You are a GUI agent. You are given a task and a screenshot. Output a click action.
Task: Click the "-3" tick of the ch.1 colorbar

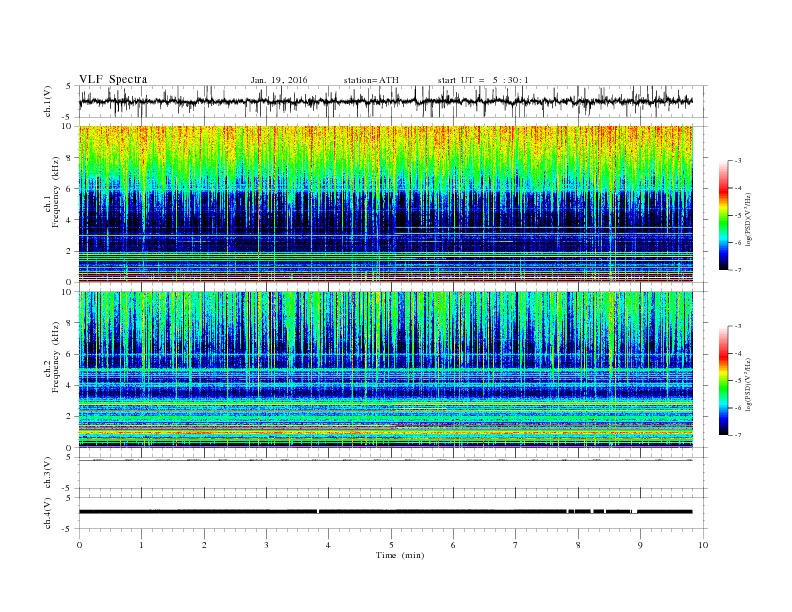coord(738,161)
